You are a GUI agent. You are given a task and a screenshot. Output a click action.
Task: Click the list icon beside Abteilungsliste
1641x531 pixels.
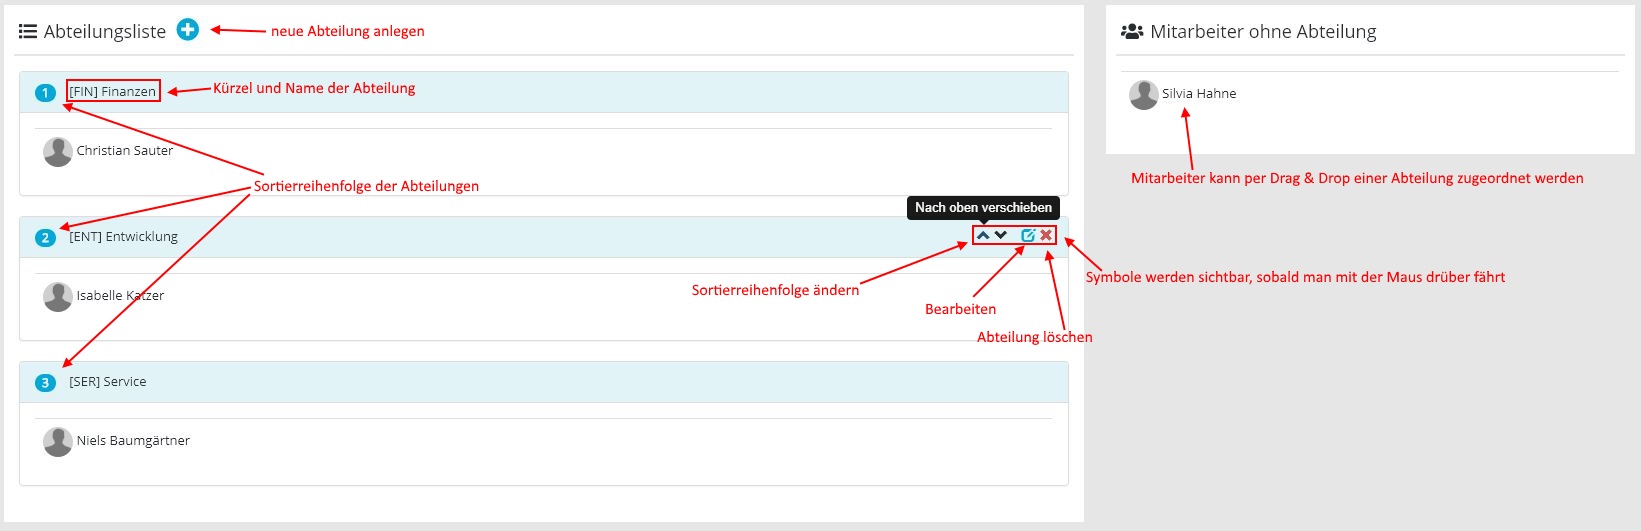pyautogui.click(x=28, y=31)
